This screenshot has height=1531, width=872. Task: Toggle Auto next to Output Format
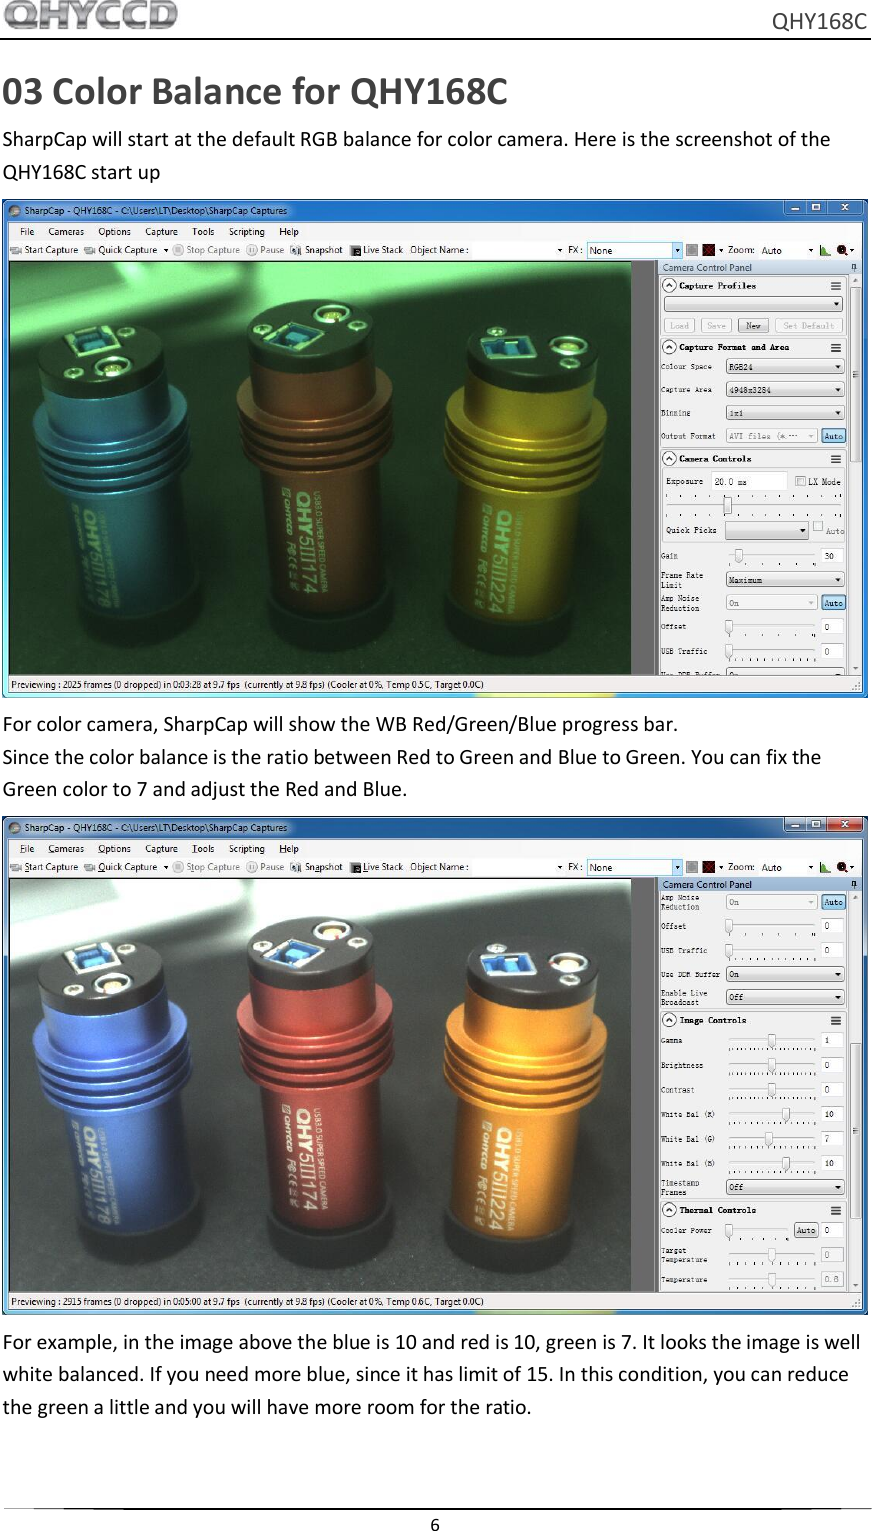[834, 436]
